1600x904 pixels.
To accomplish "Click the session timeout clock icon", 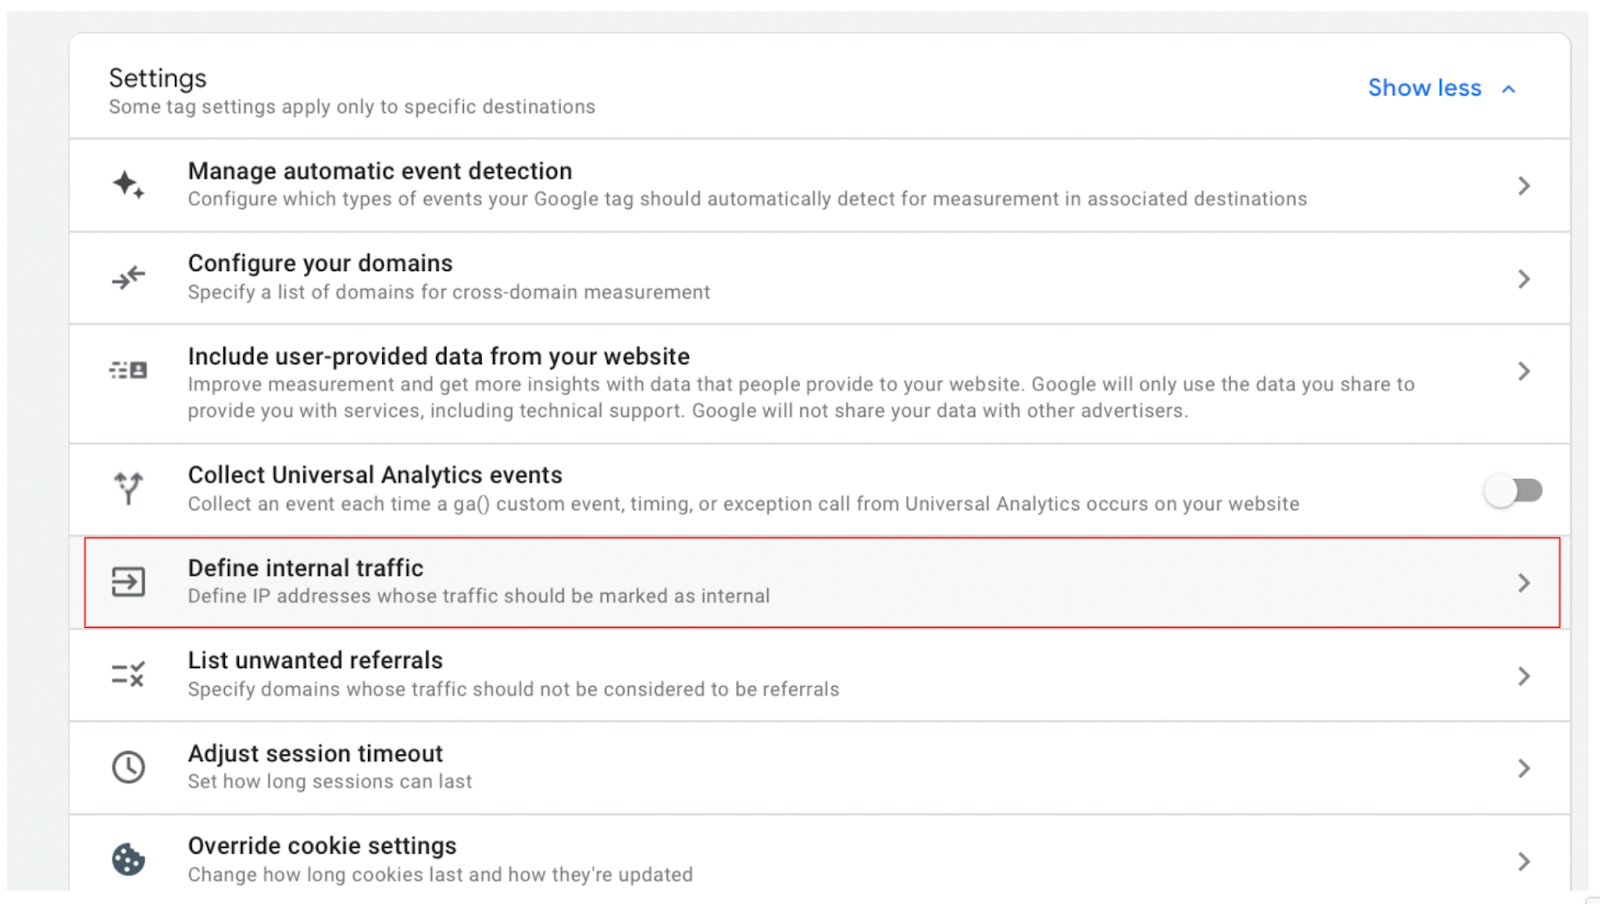I will [x=128, y=767].
